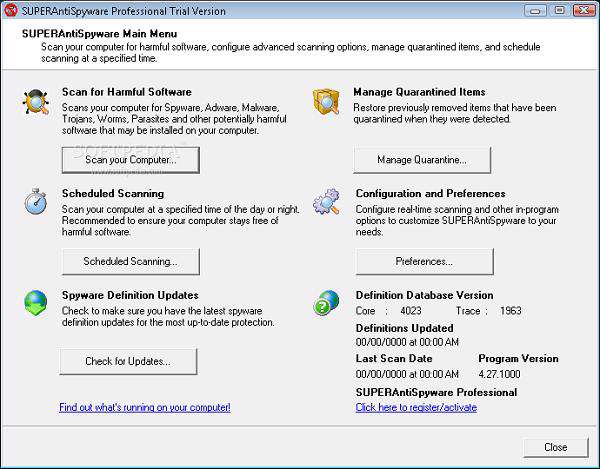Click the date under Definitions Updated
Viewport: 600px width, 469px height.
click(407, 342)
